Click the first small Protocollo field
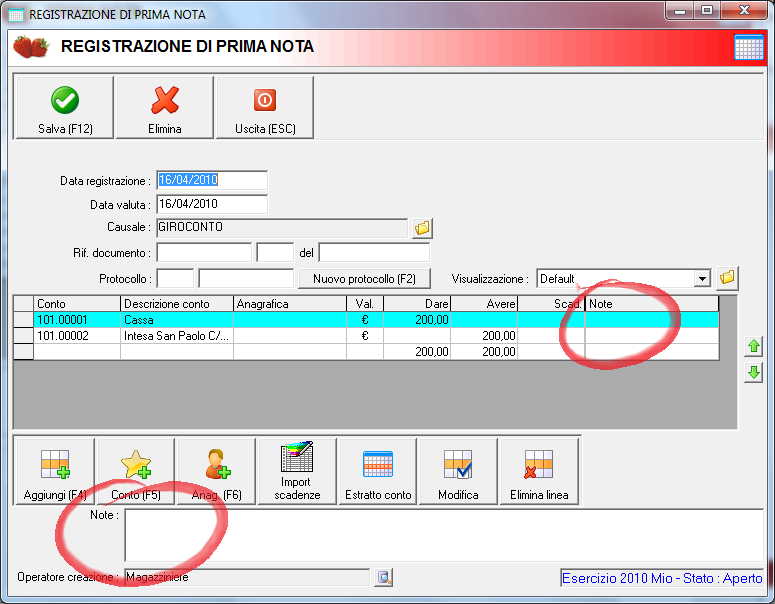The height and width of the screenshot is (604, 775). tap(175, 278)
